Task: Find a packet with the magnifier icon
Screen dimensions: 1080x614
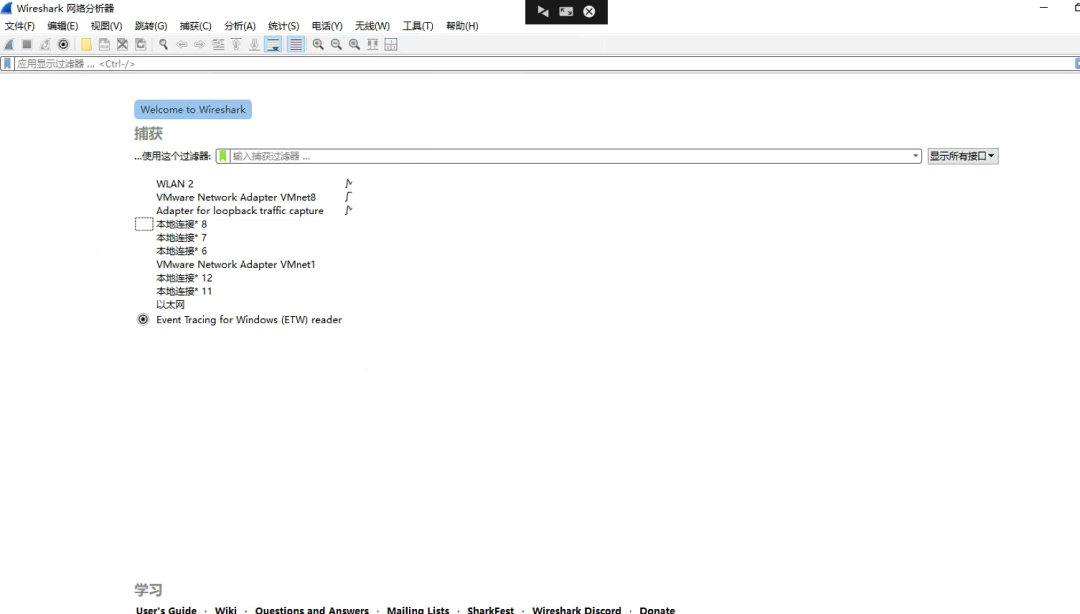Action: click(x=163, y=44)
